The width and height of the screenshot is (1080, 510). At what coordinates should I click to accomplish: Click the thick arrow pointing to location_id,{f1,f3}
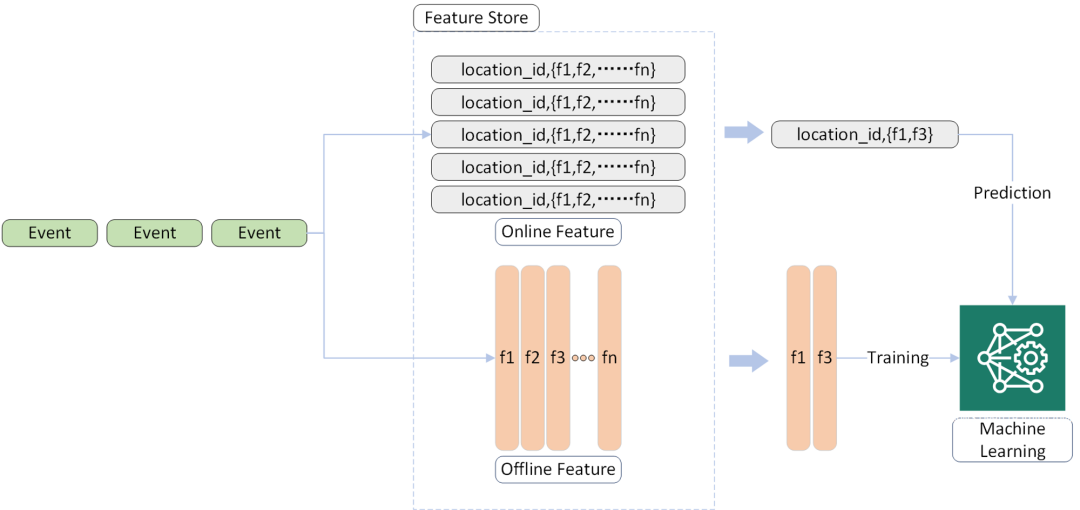coord(744,132)
